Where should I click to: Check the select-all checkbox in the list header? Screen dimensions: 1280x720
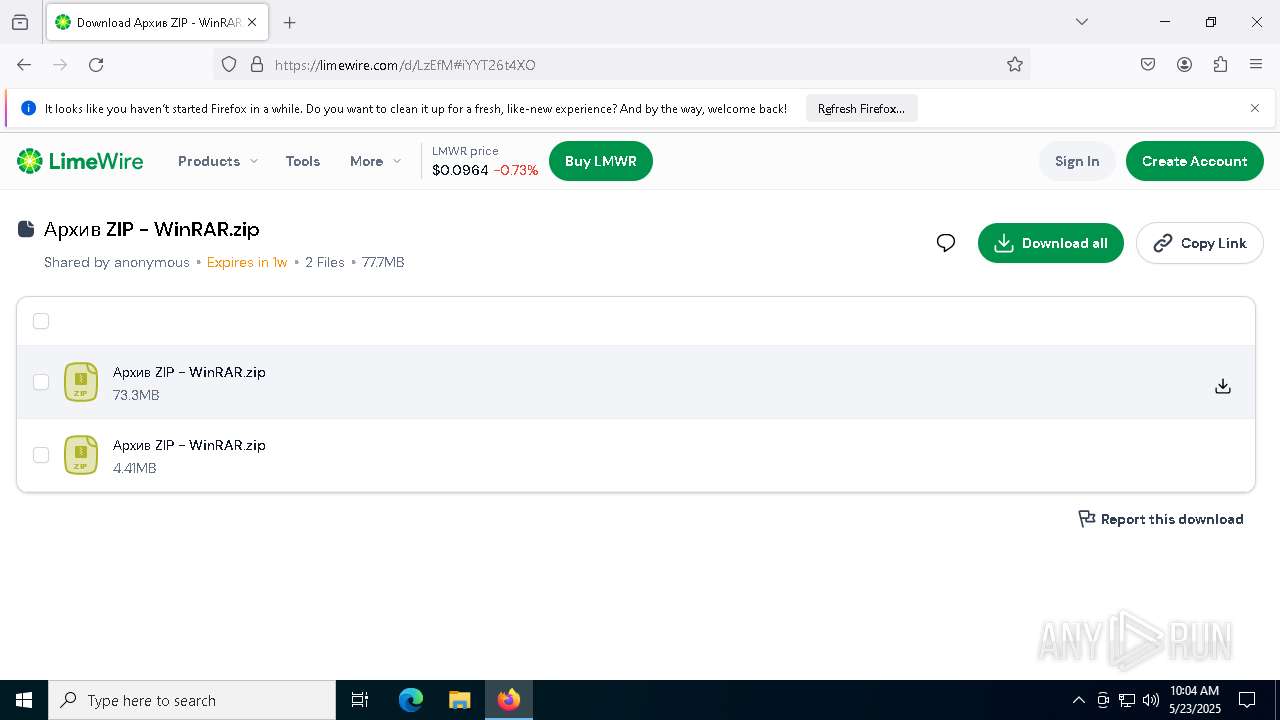tap(41, 321)
